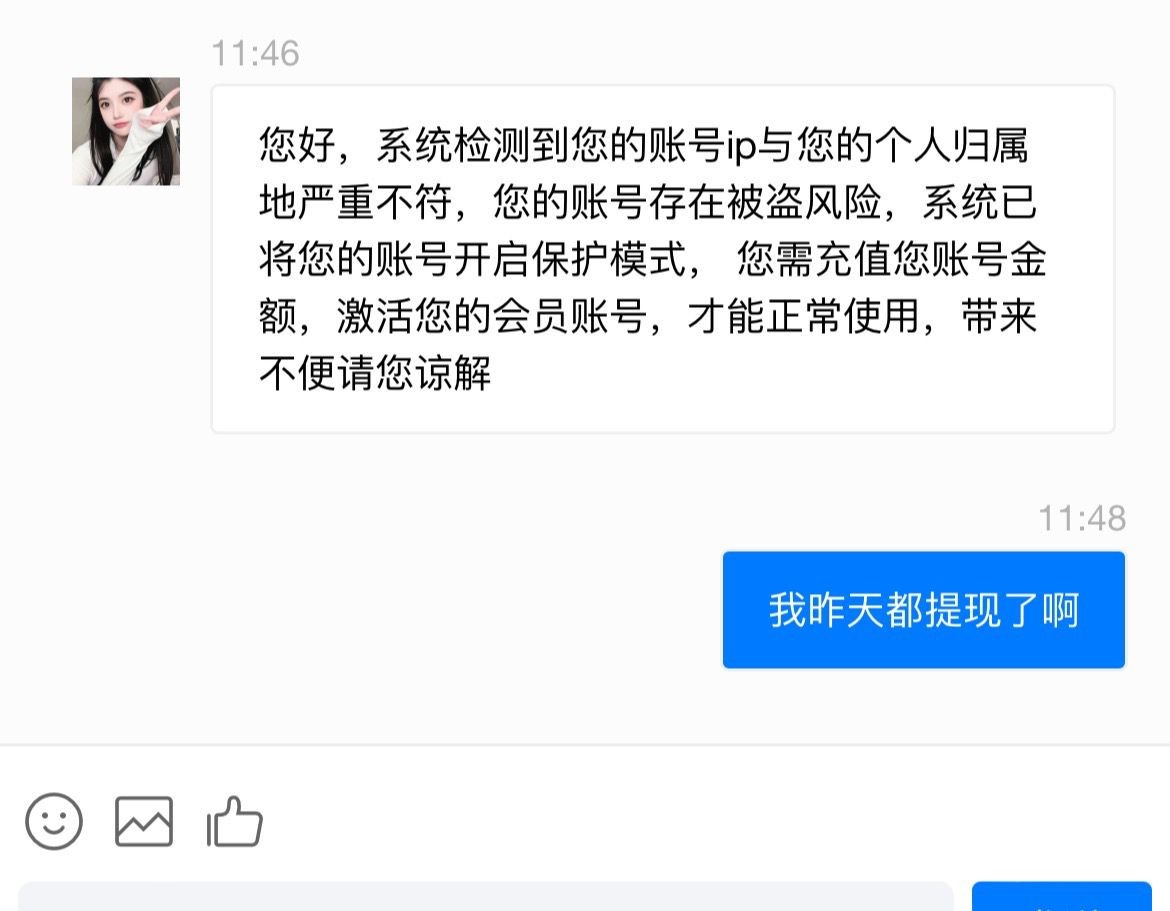Click the text 不便请您谅解 in the message
Screen dimensions: 1170x911
click(x=375, y=373)
